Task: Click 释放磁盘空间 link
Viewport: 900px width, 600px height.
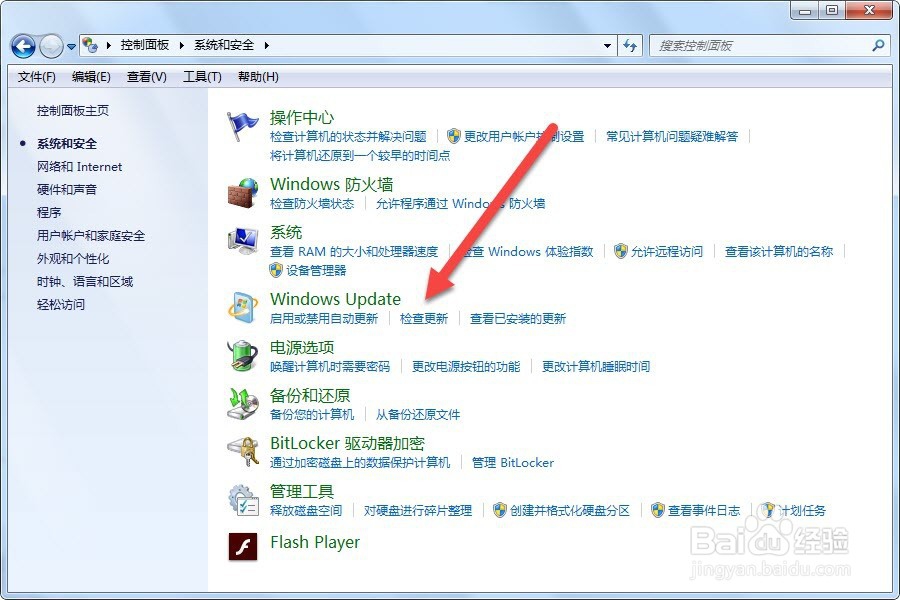Action: (x=306, y=510)
